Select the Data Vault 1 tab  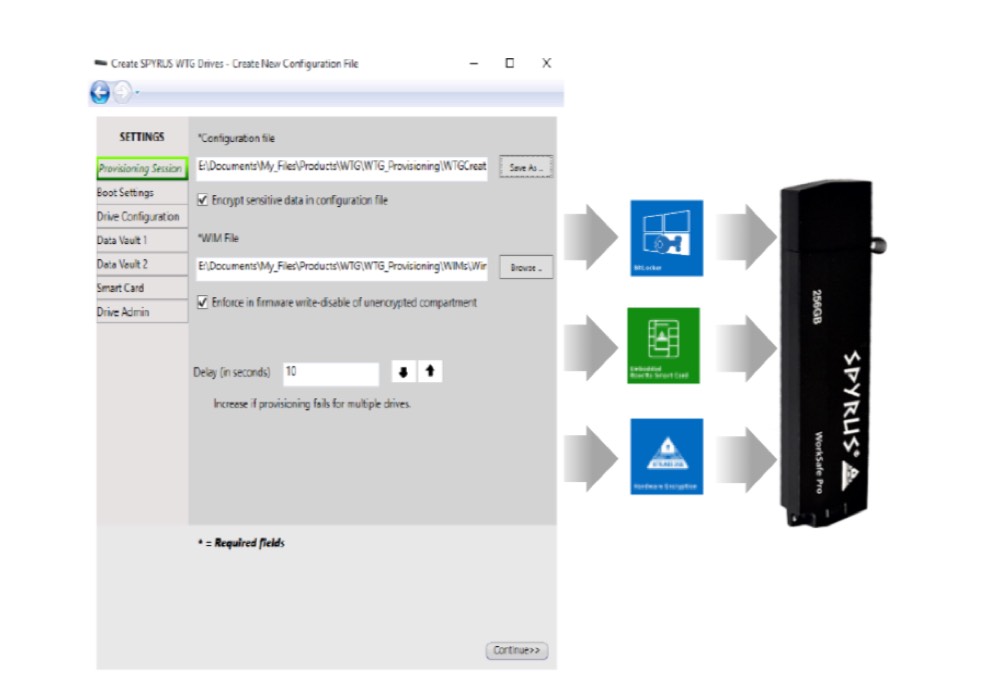point(142,240)
